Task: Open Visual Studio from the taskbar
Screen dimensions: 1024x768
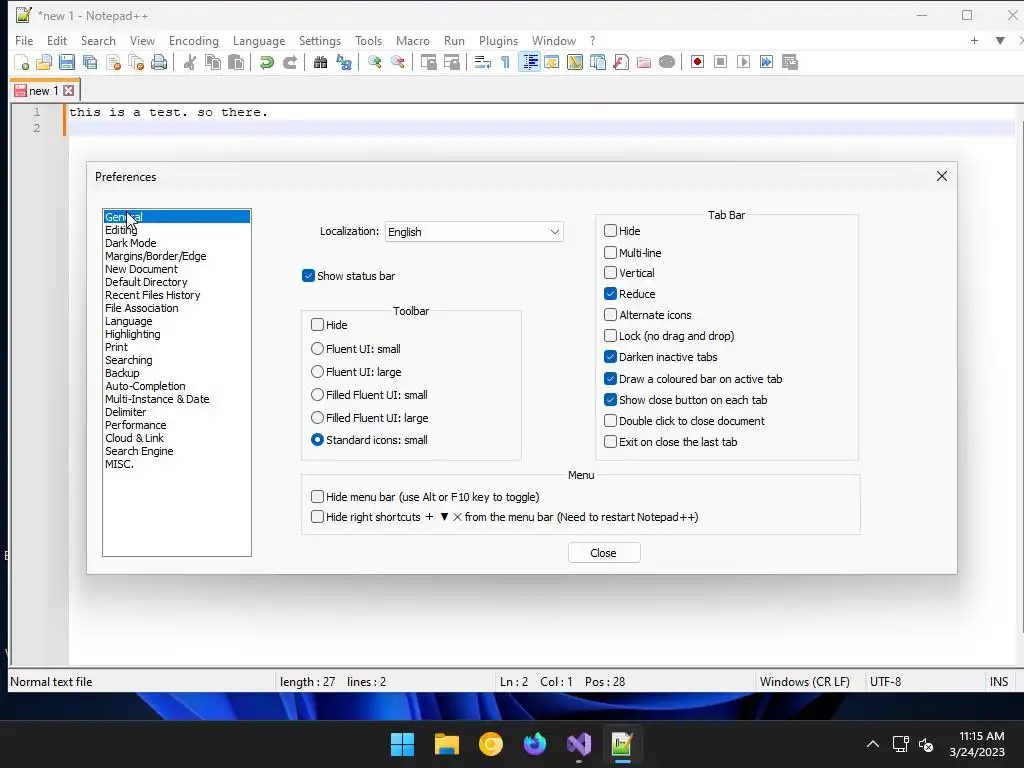Action: [579, 744]
